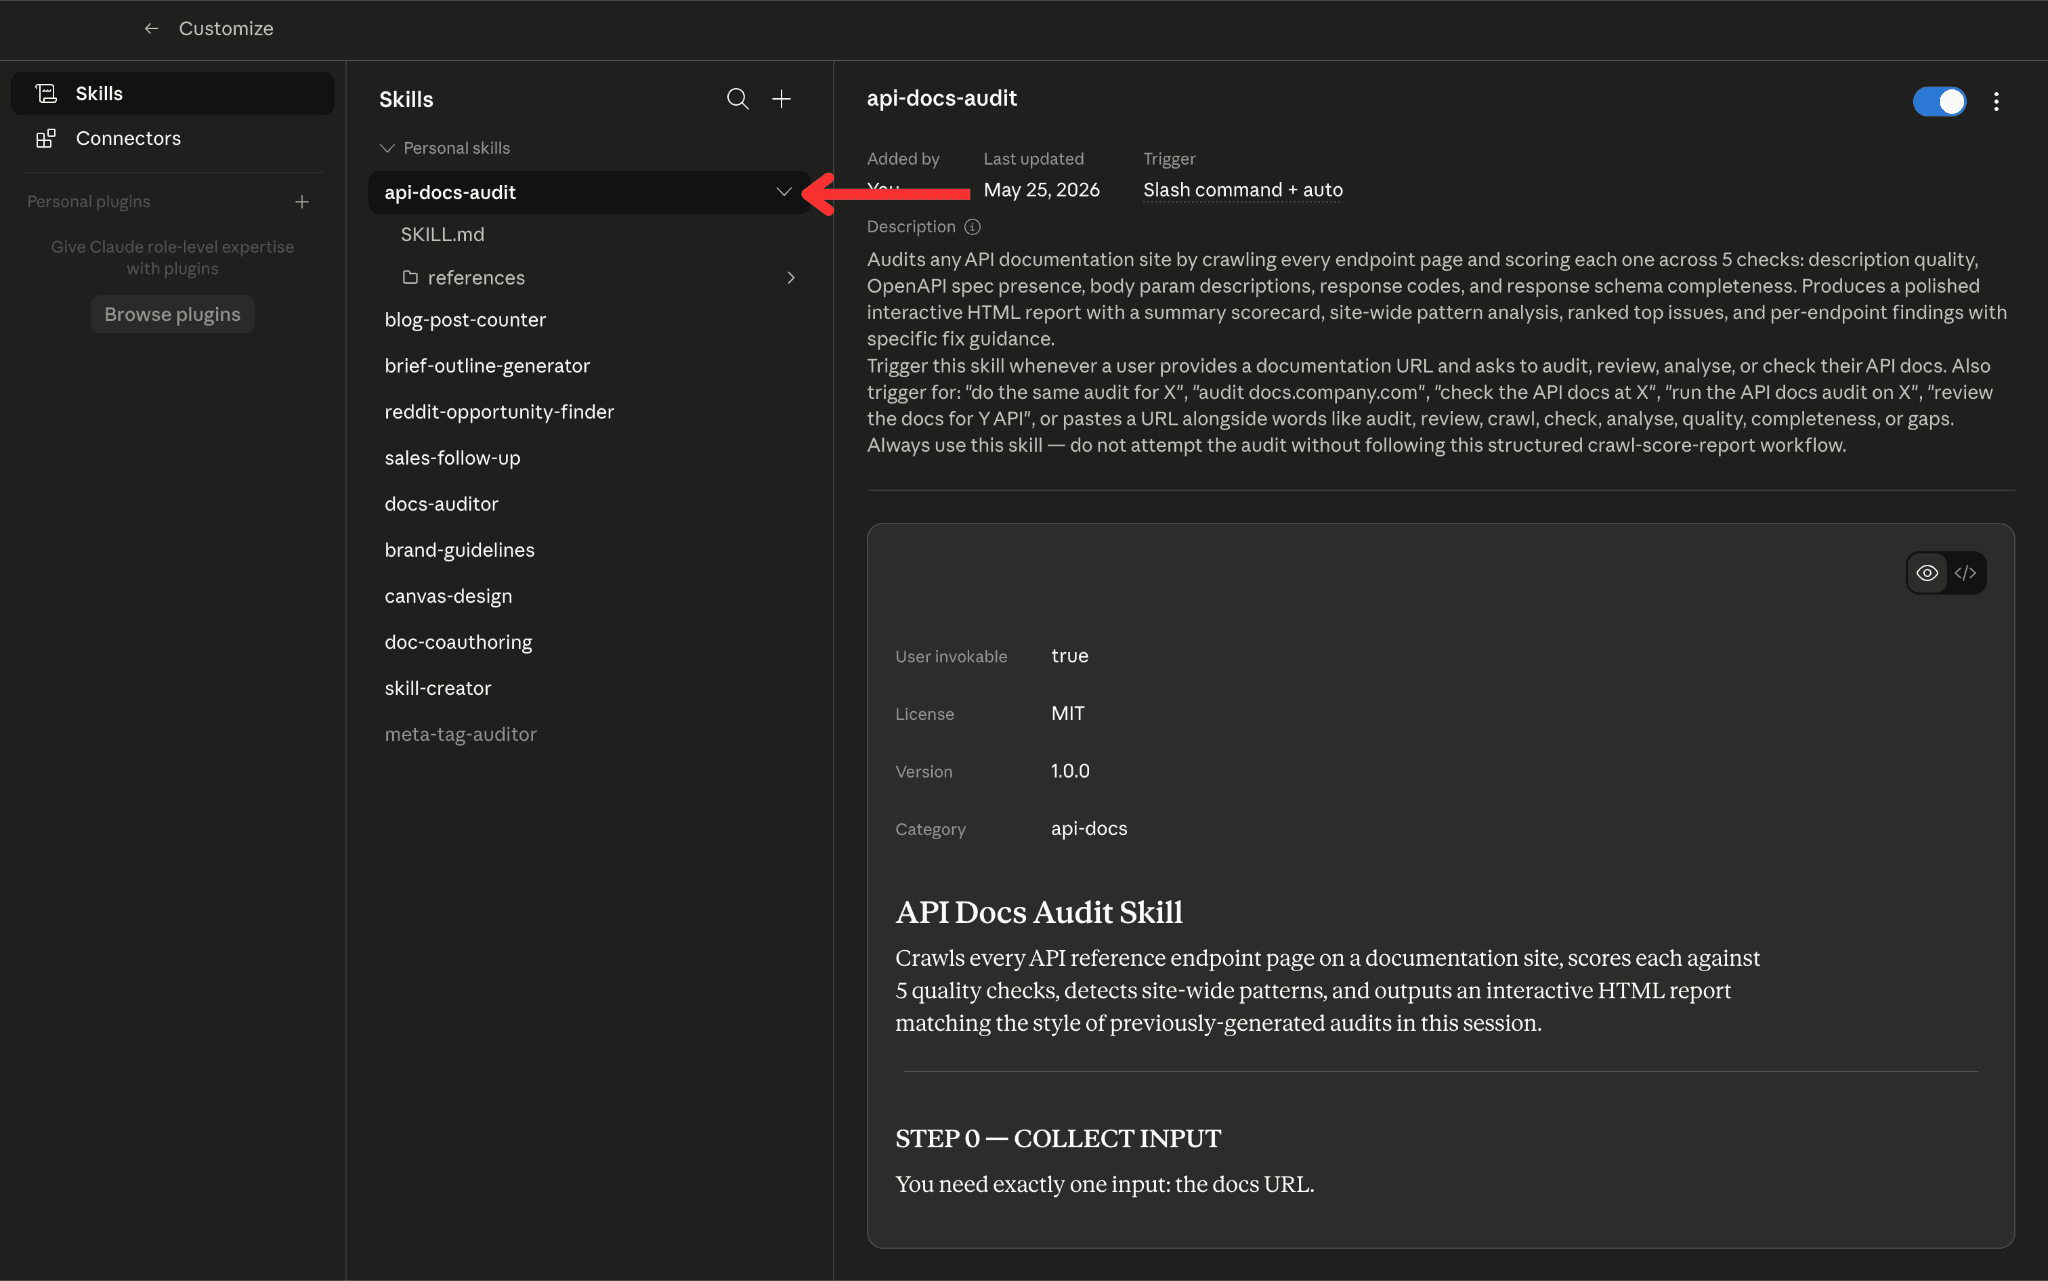Switch to rendered preview eye view
The width and height of the screenshot is (2048, 1281).
tap(1927, 573)
